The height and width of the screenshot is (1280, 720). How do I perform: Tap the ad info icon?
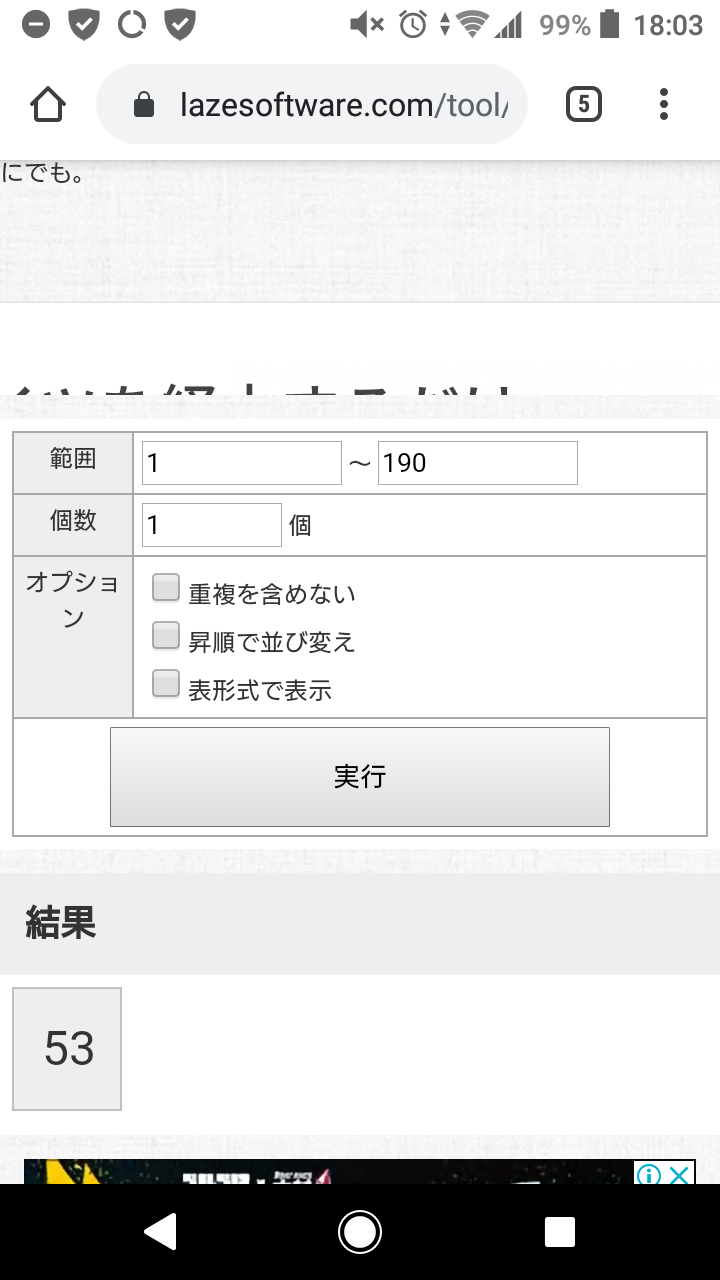point(649,1174)
